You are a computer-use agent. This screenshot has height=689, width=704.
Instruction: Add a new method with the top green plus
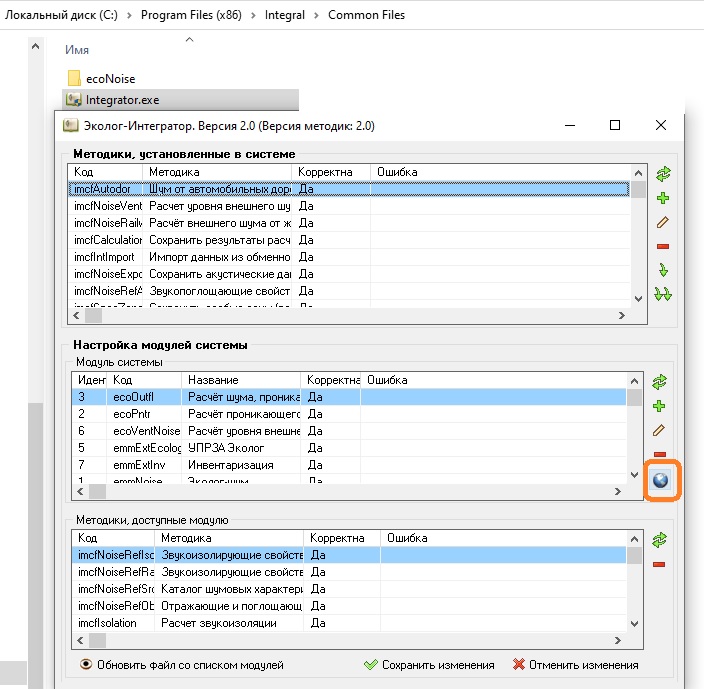tap(662, 198)
